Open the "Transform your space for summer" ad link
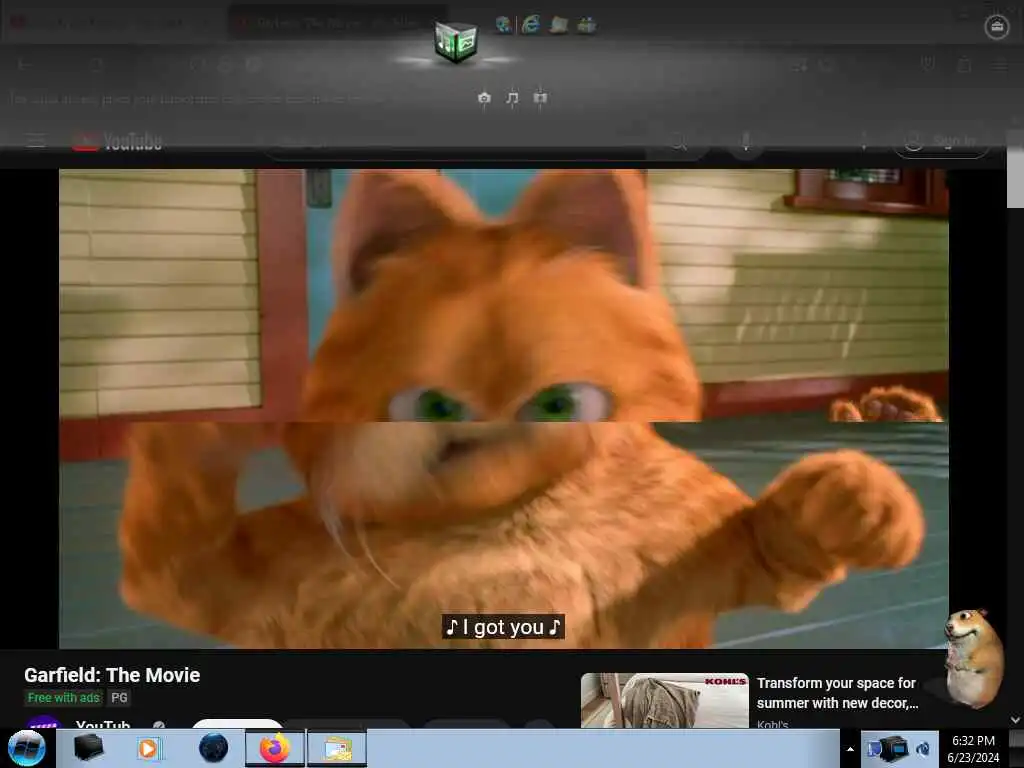Viewport: 1024px width, 768px height. (x=837, y=693)
